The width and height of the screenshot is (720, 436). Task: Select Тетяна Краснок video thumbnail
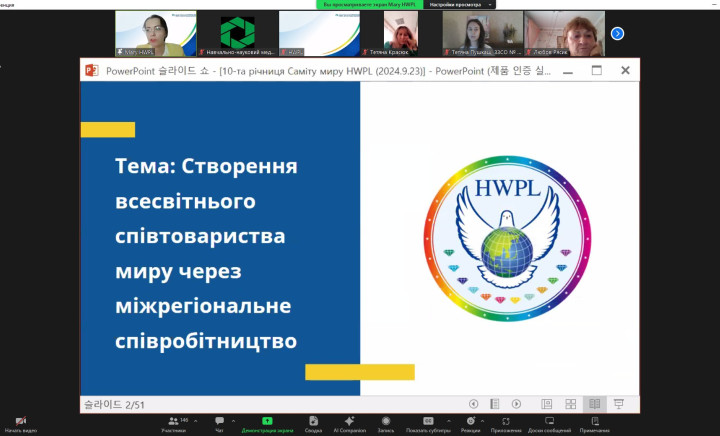[401, 34]
